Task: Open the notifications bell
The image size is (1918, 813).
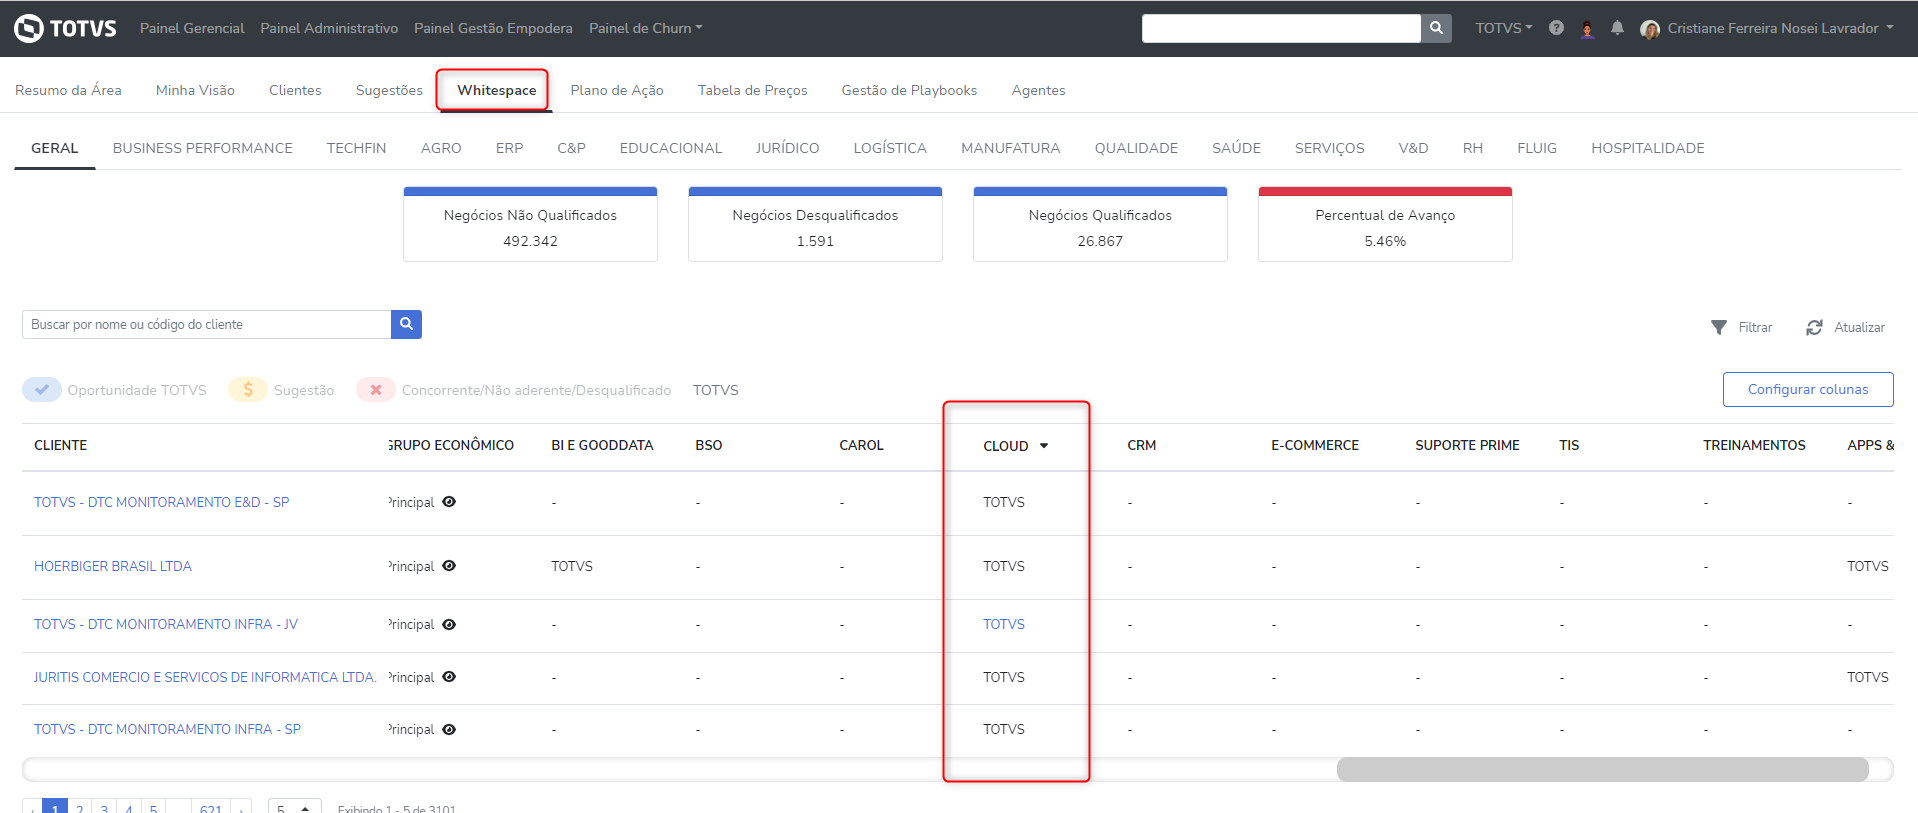Action: click(1617, 28)
